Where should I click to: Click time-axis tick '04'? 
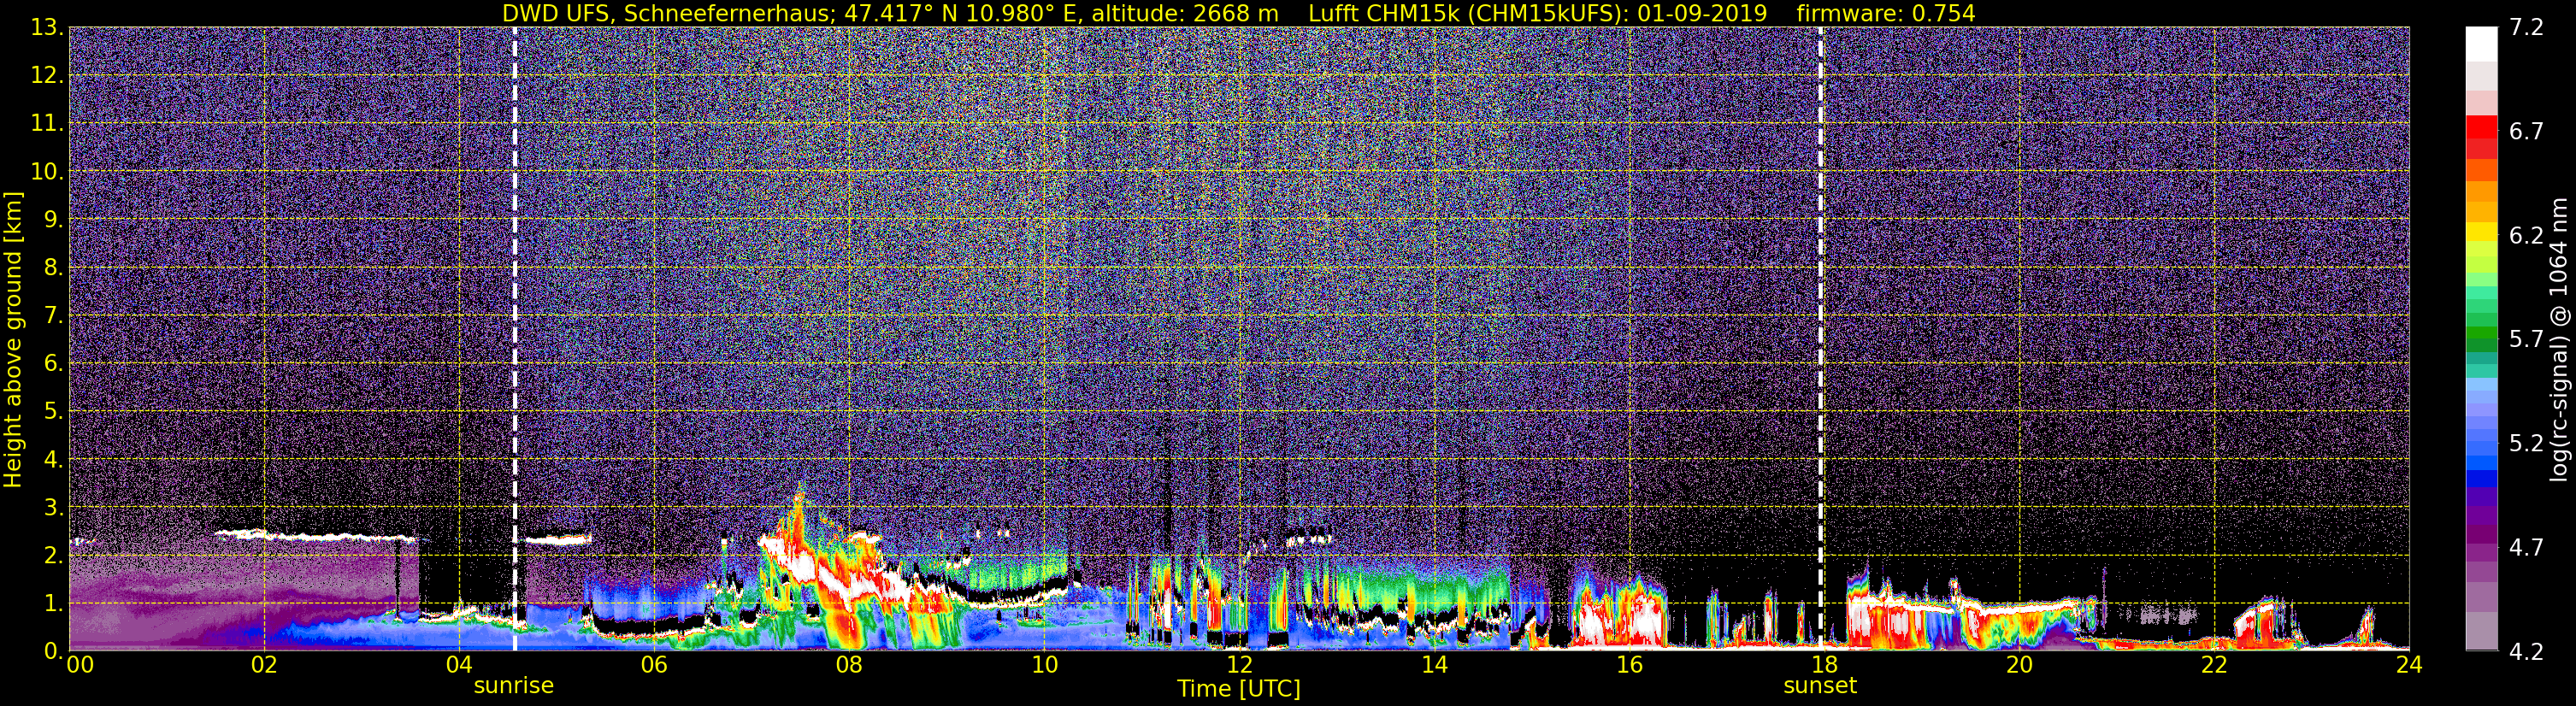pos(458,666)
